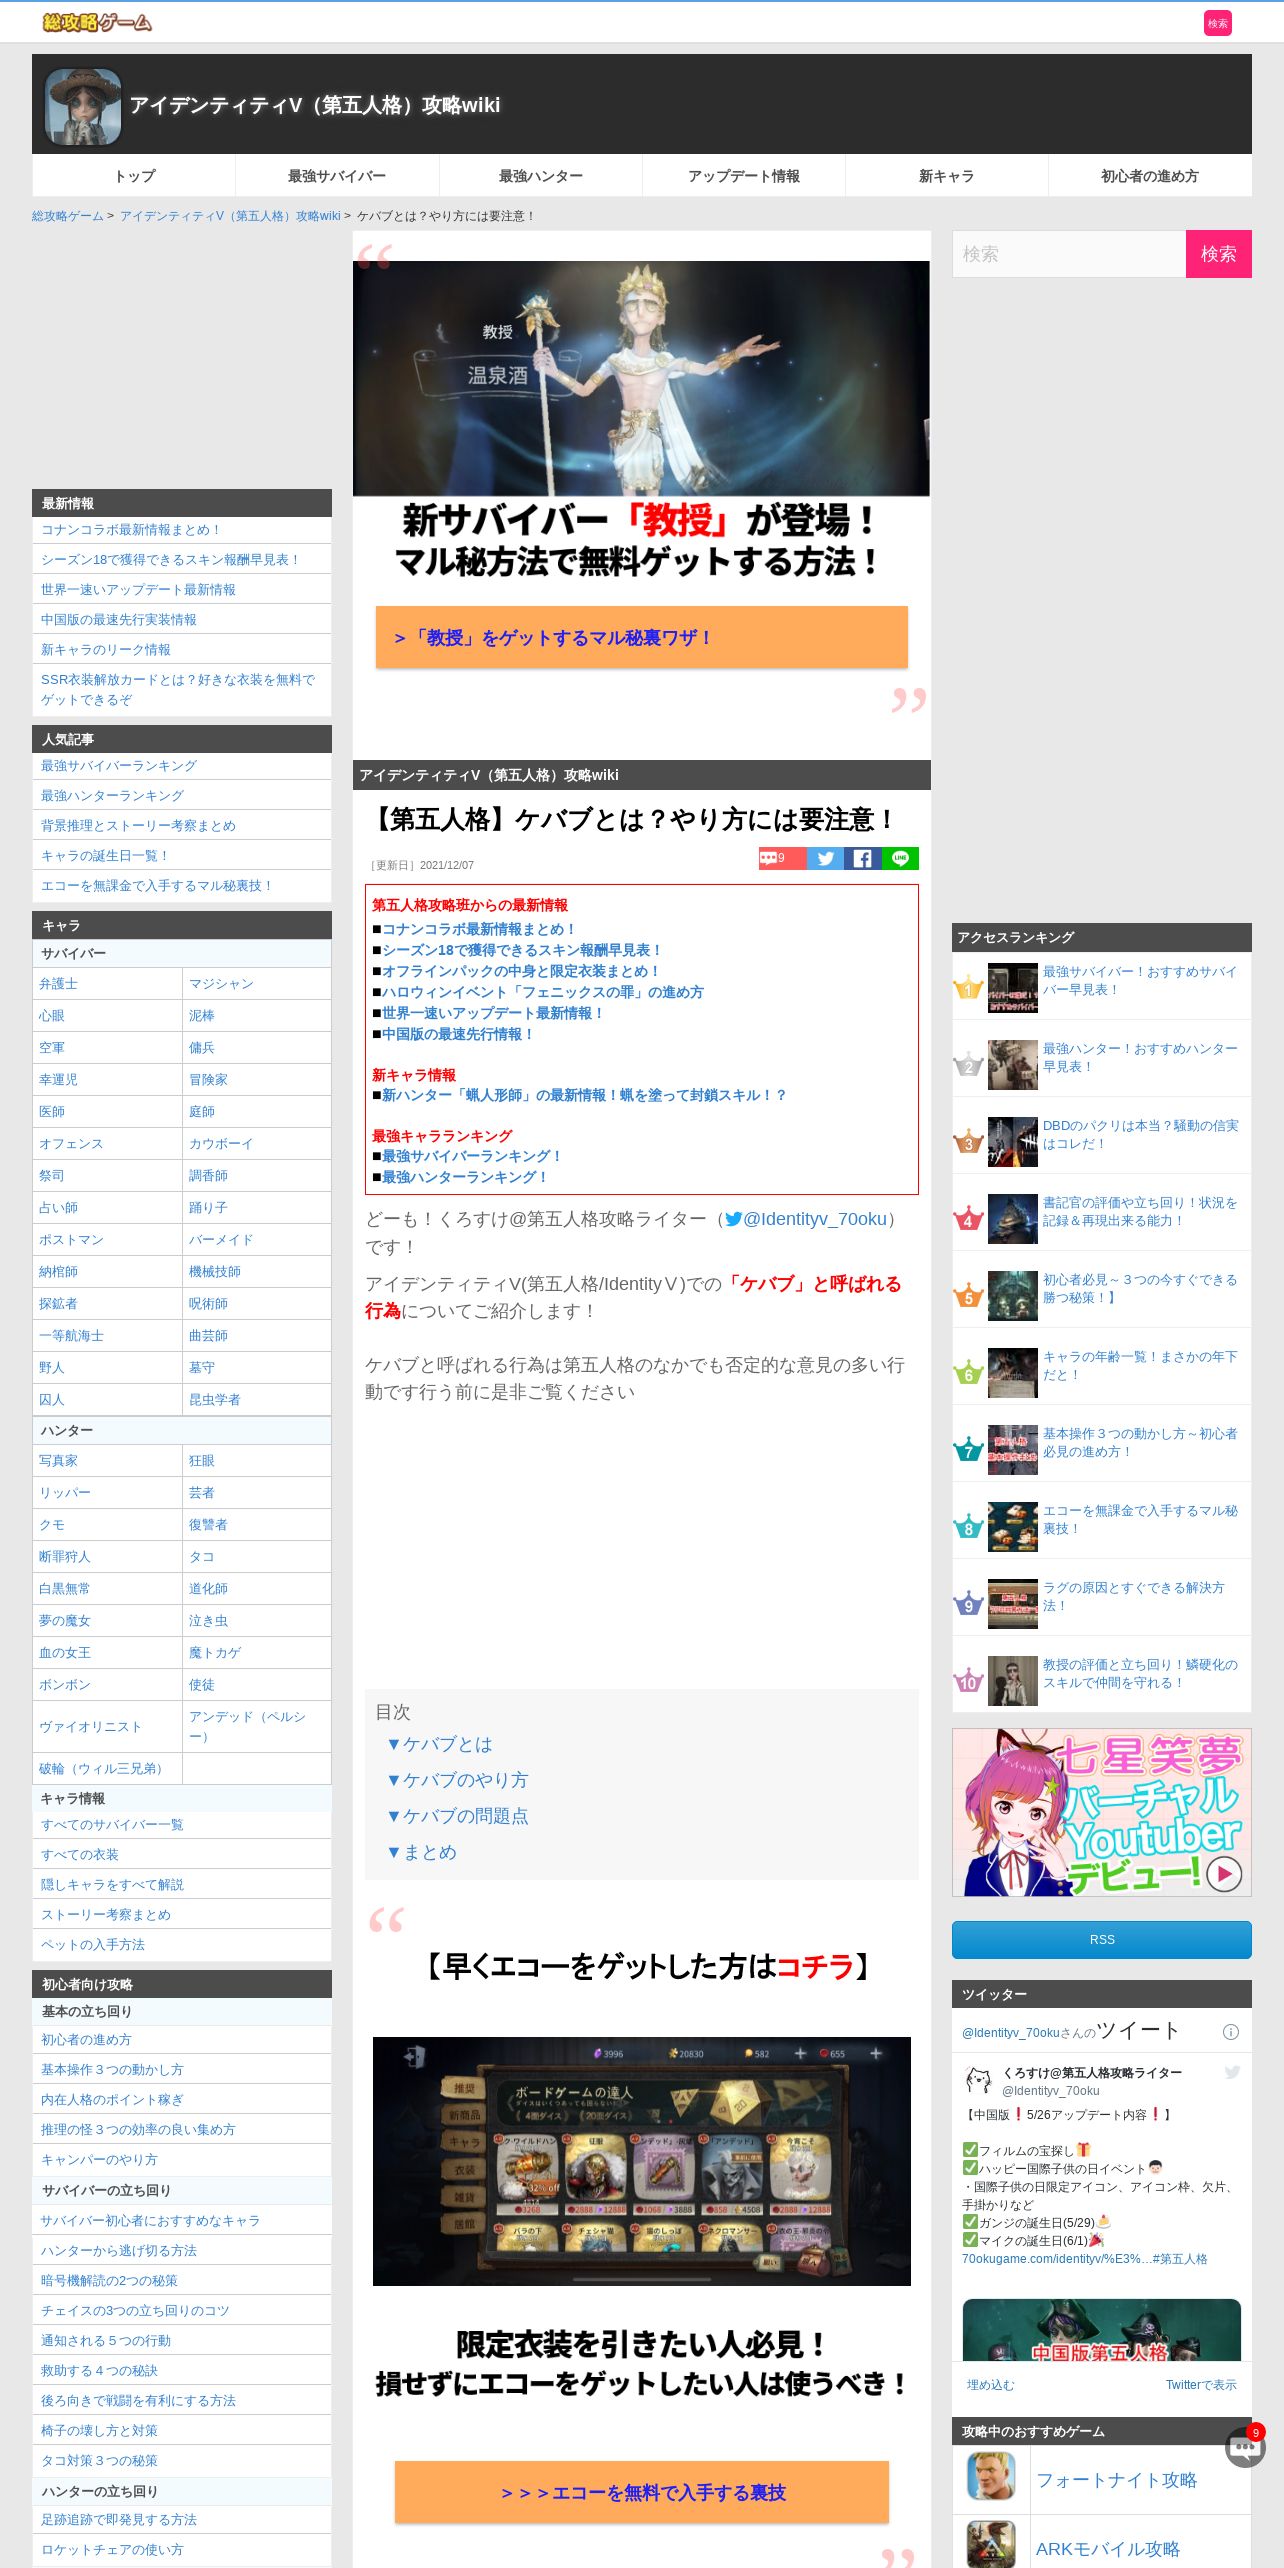The width and height of the screenshot is (1284, 2568).
Task: Open the 初心者の進め方 nav tab
Action: pyautogui.click(x=1149, y=176)
